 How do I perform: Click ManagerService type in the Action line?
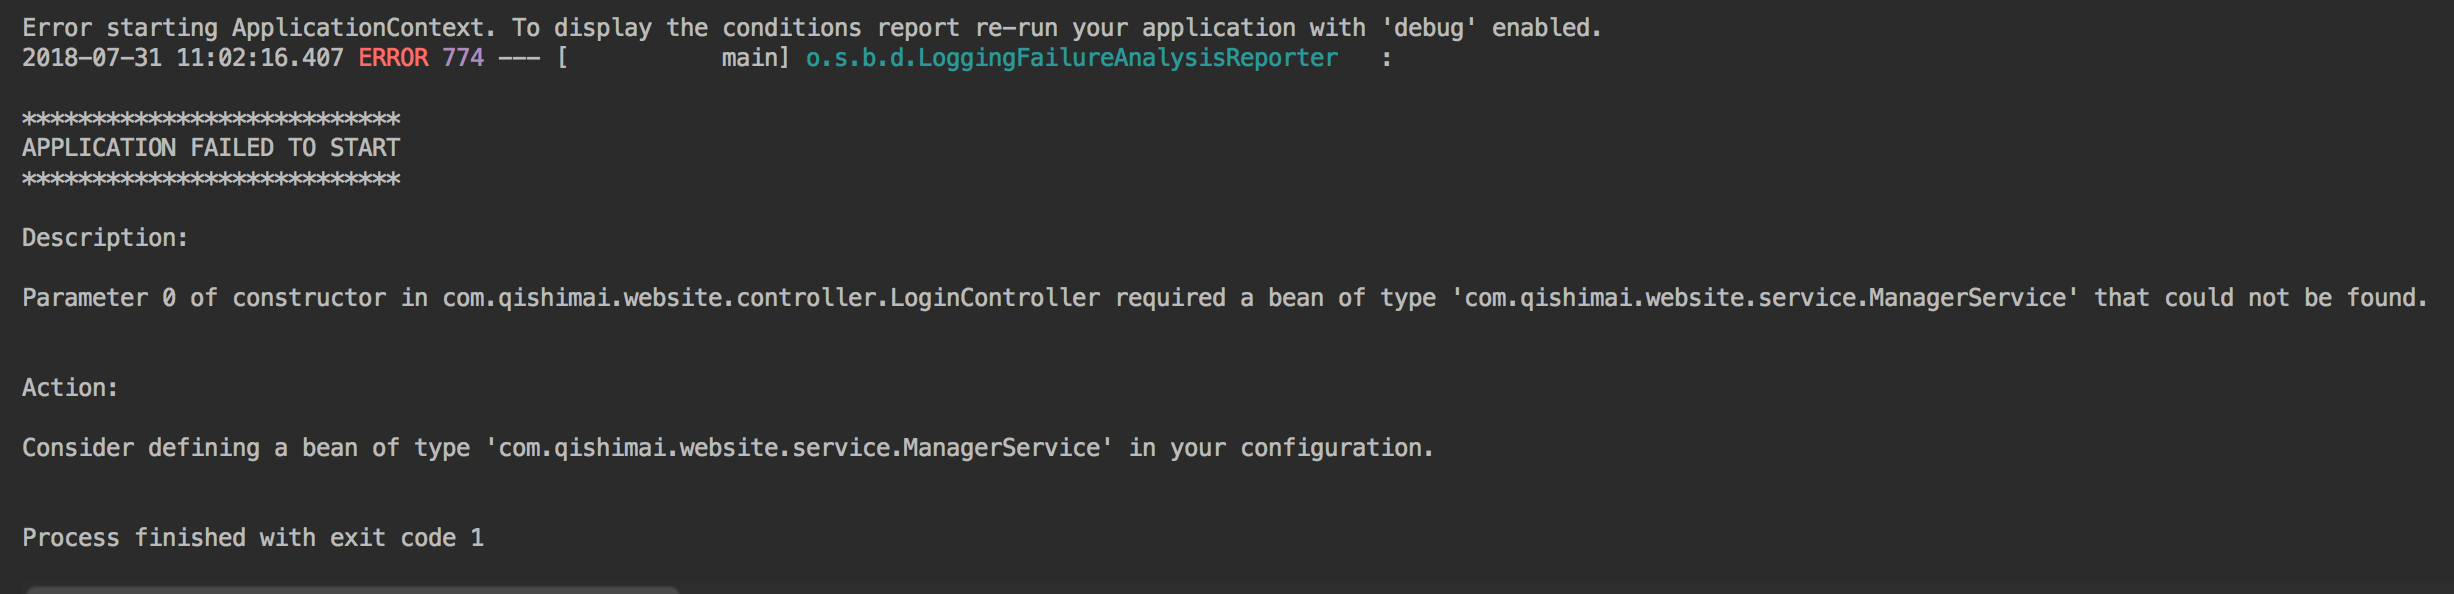(1001, 448)
